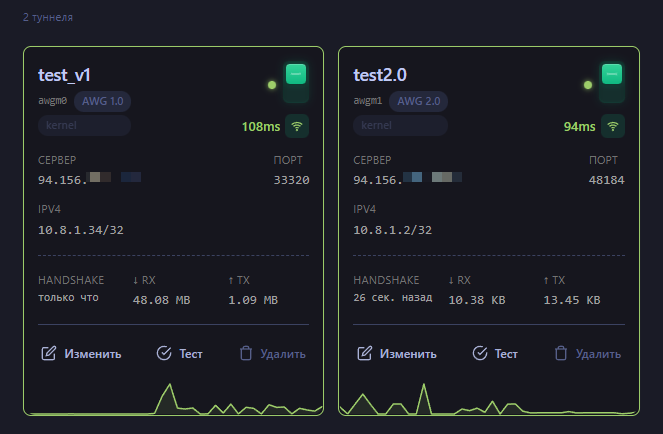The image size is (663, 434).
Task: Click the IPv4 address 10.8.1.2/32
Action: (393, 230)
